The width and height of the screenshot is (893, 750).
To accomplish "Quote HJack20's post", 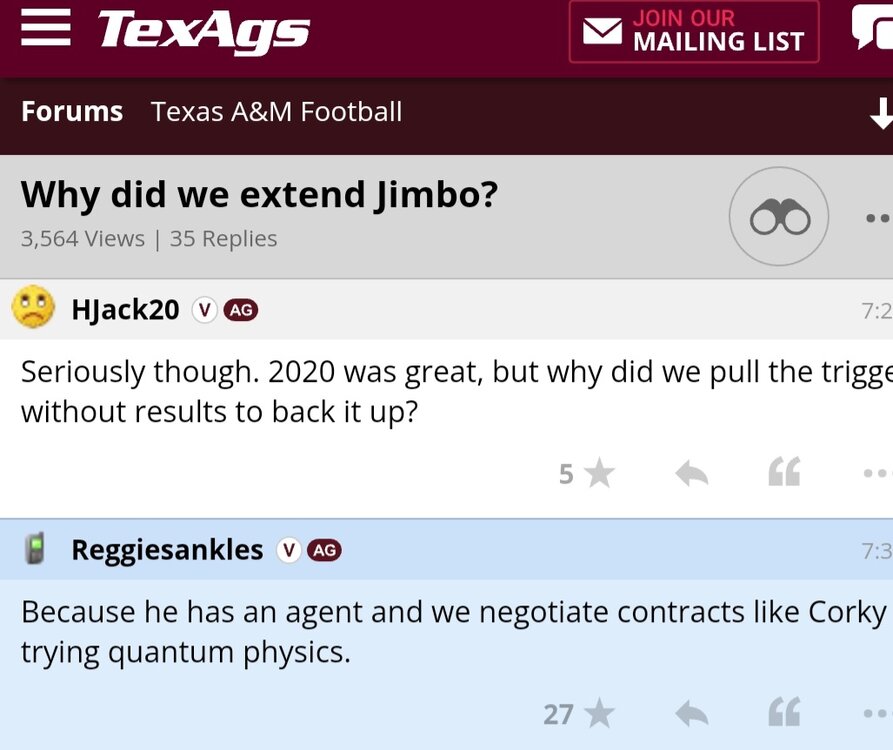I will (784, 472).
